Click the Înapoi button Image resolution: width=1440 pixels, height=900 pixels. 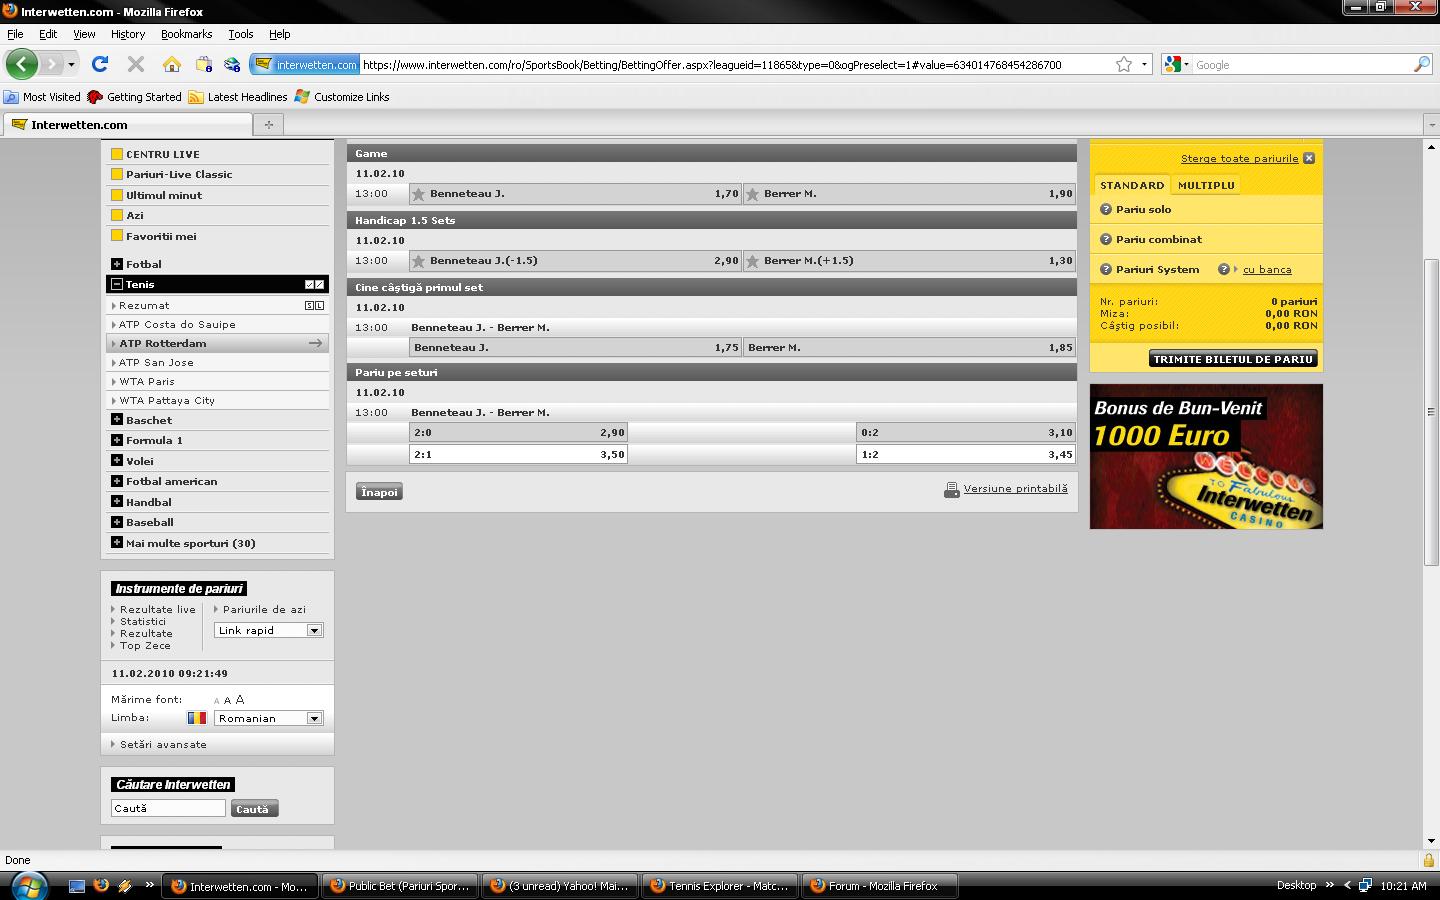point(379,492)
